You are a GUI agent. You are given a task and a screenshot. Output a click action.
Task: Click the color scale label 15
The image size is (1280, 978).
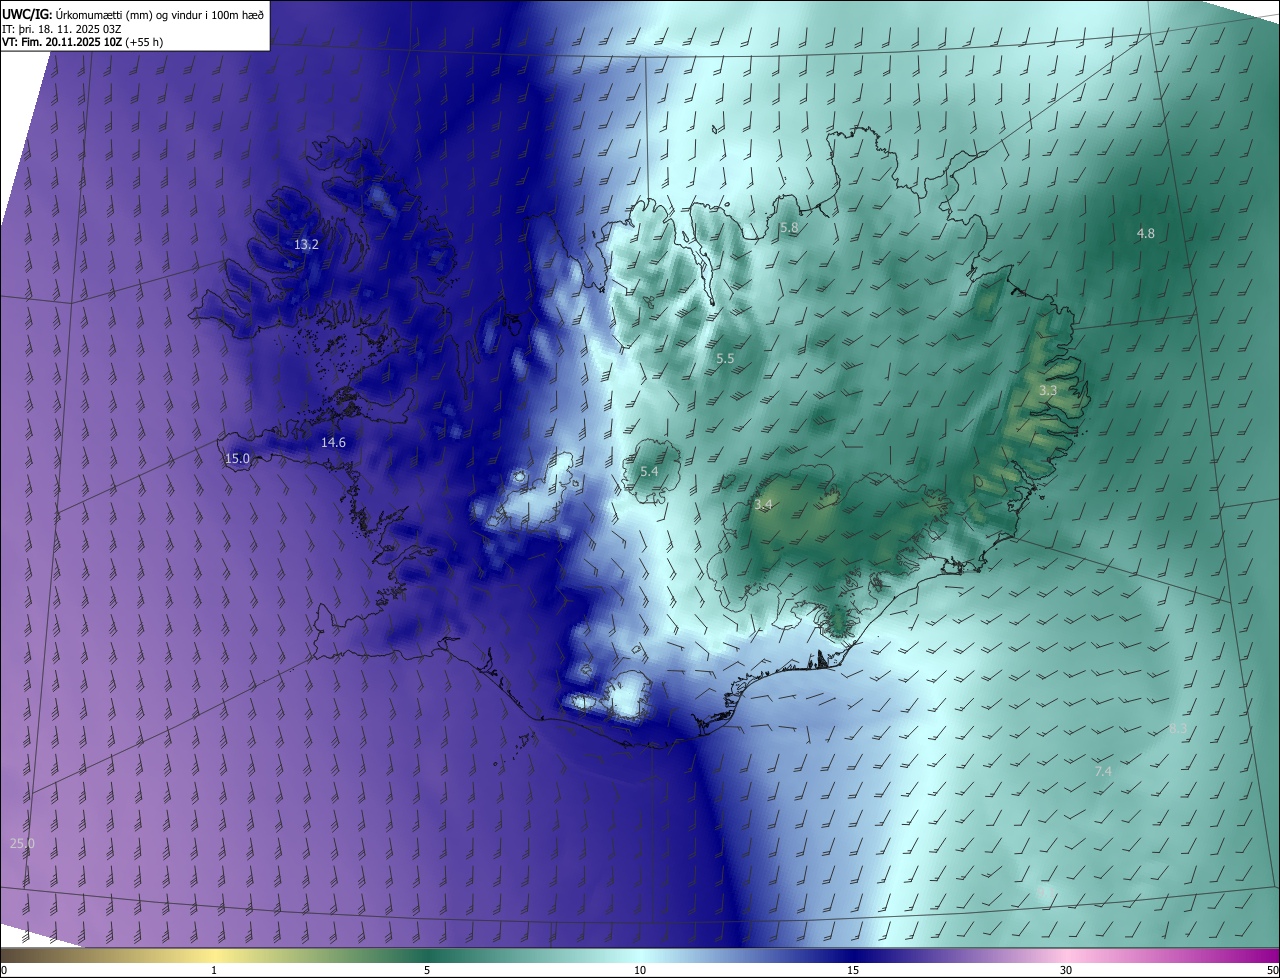[x=853, y=970]
